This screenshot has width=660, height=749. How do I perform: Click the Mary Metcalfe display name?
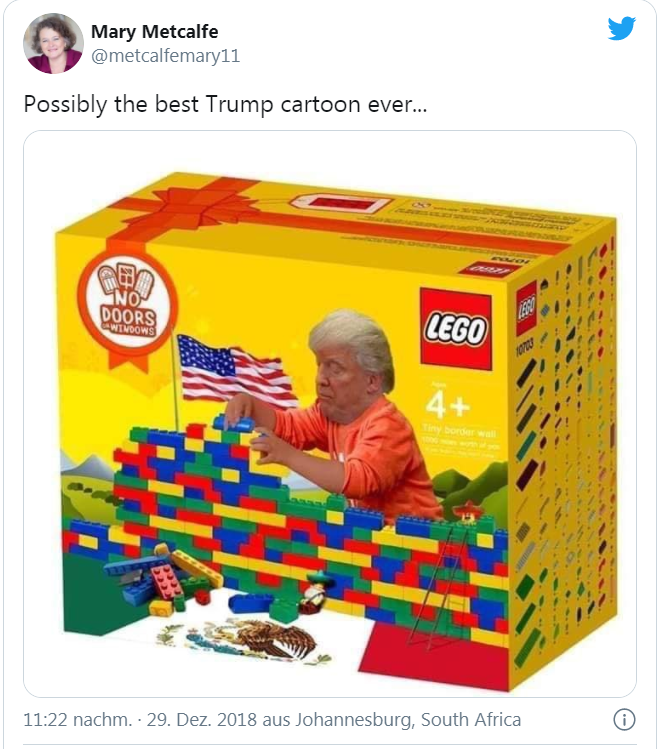pyautogui.click(x=155, y=32)
